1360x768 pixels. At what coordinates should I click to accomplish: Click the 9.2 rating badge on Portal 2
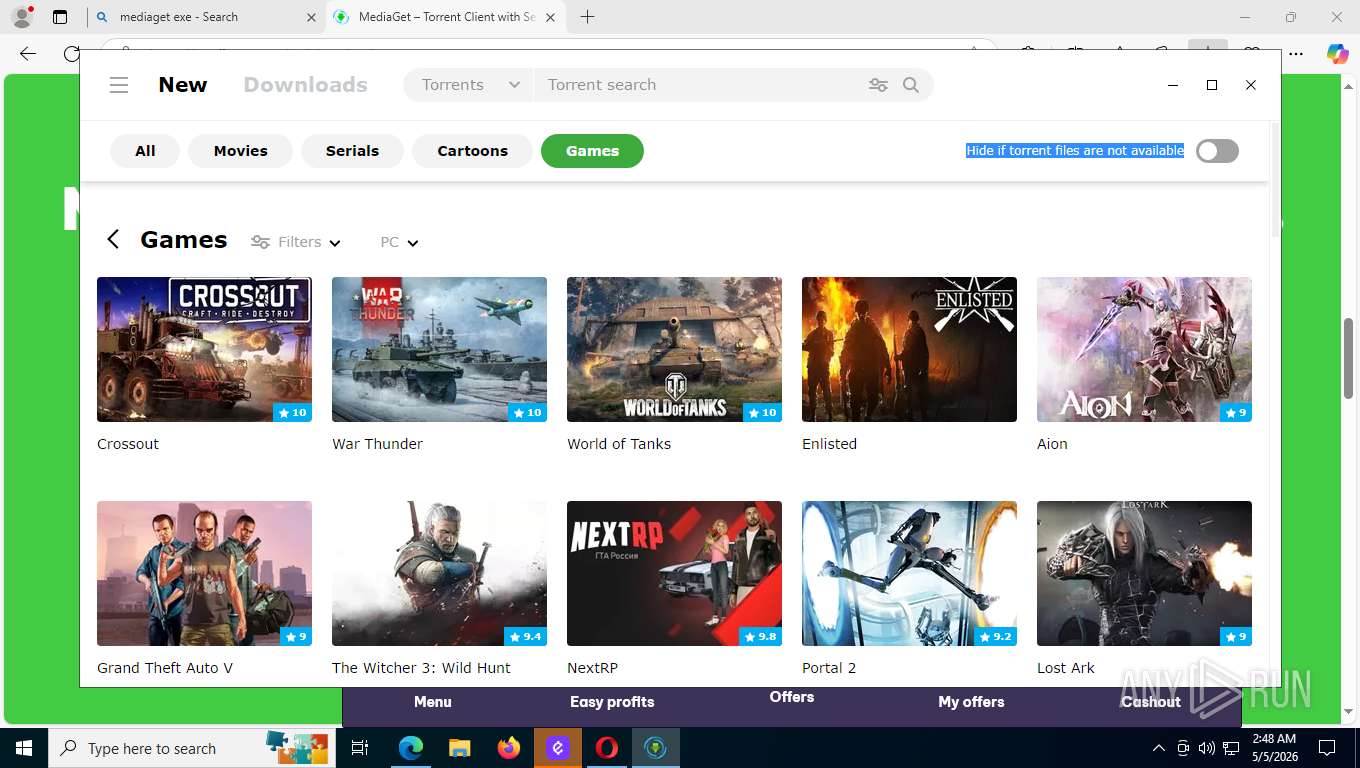coord(995,636)
